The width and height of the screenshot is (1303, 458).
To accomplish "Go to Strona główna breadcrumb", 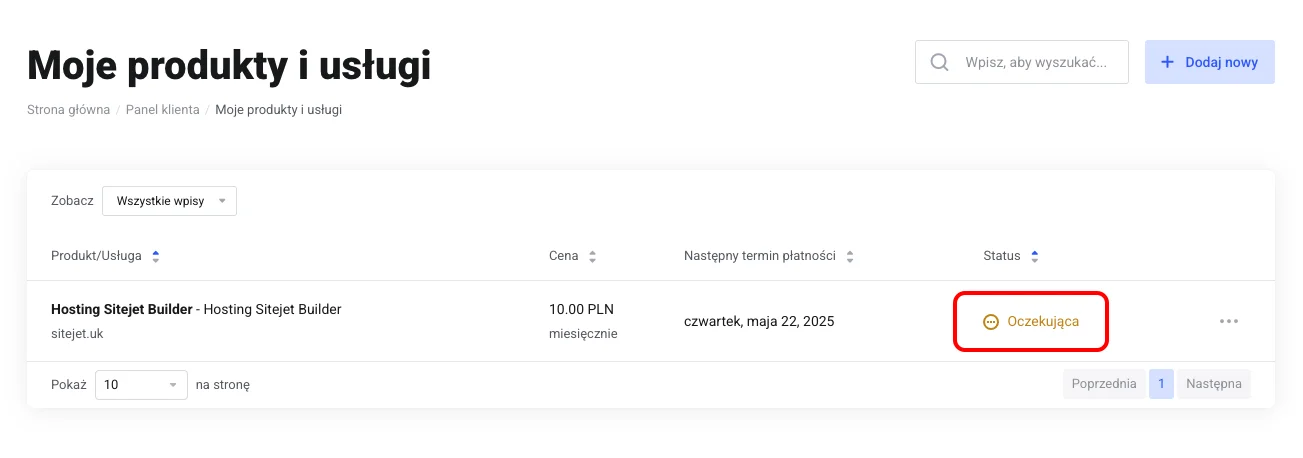I will (x=68, y=110).
